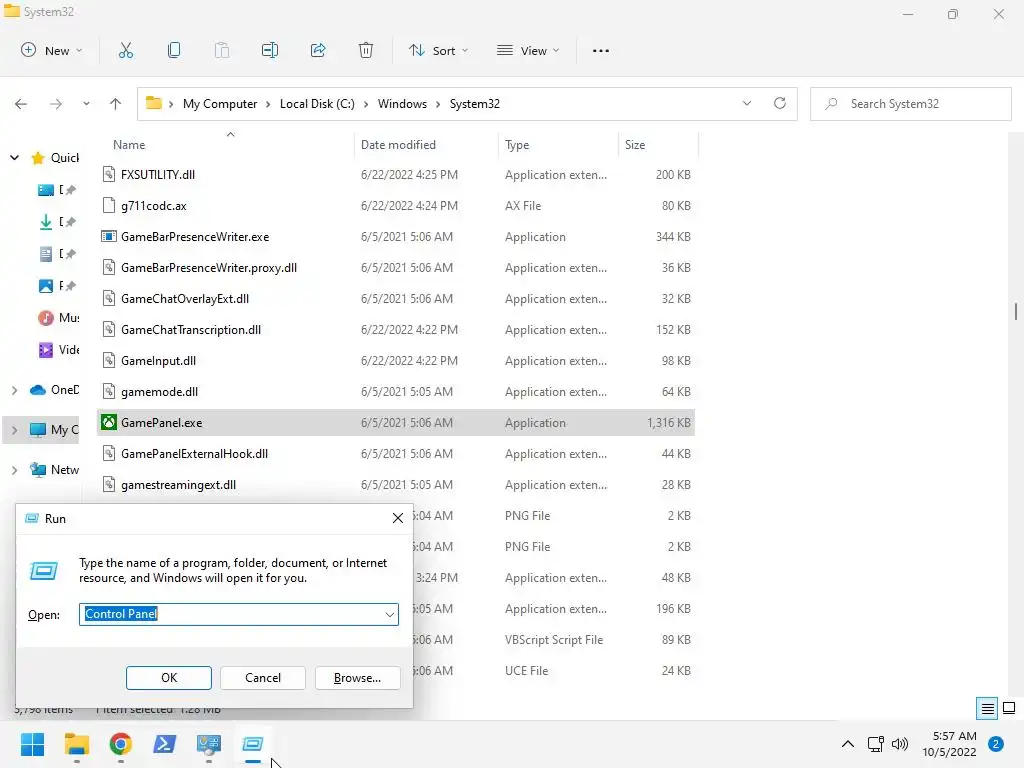Select the GameInput.dll file

pos(396,360)
